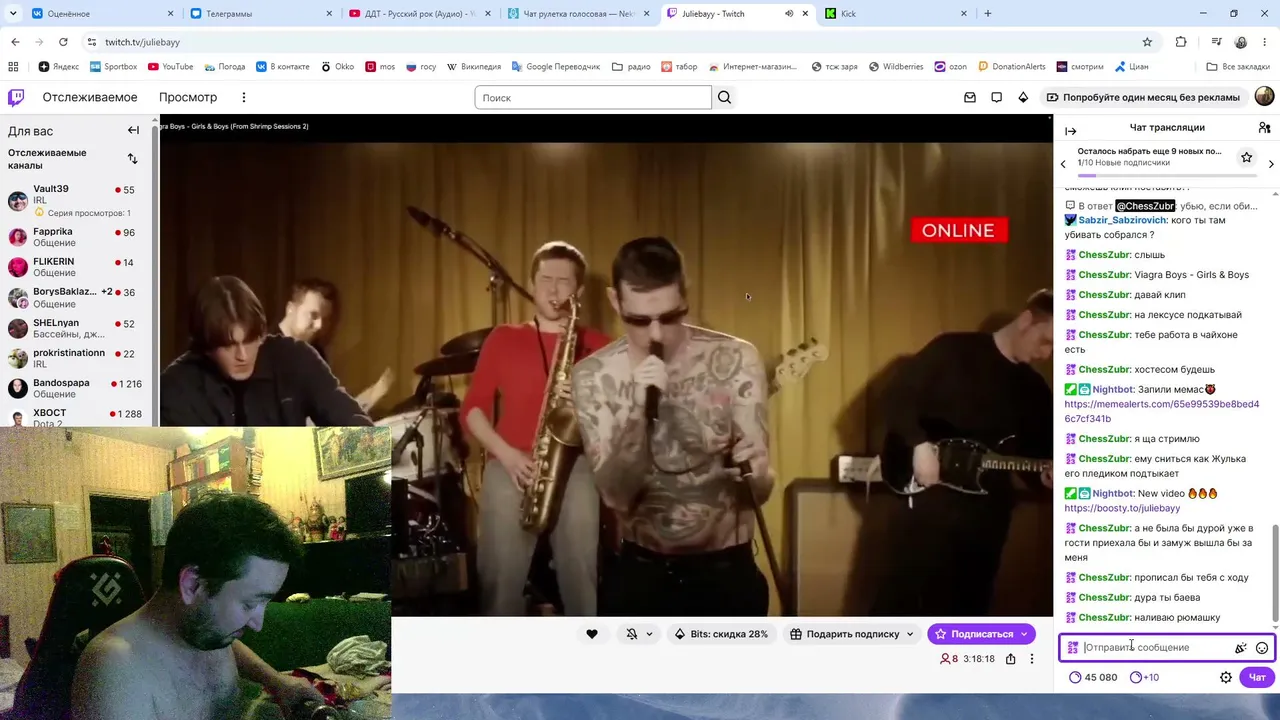Open the Bandospapa channel in sidebar
1280x720 pixels.
point(74,388)
